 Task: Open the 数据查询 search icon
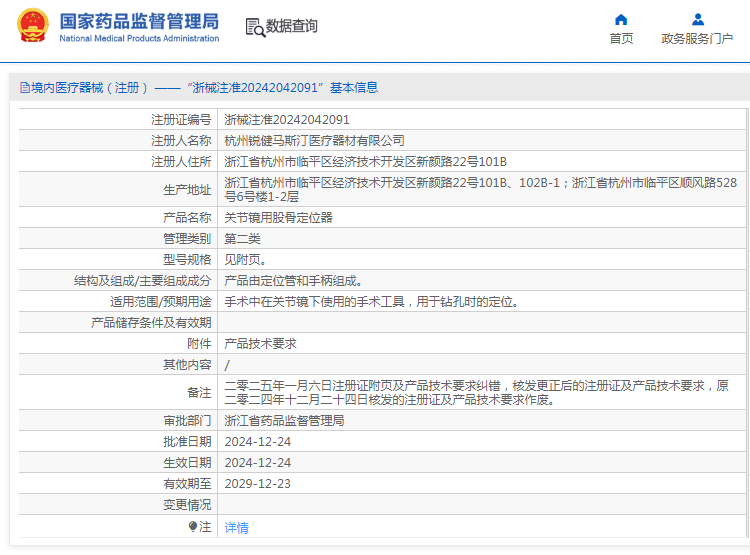point(255,27)
